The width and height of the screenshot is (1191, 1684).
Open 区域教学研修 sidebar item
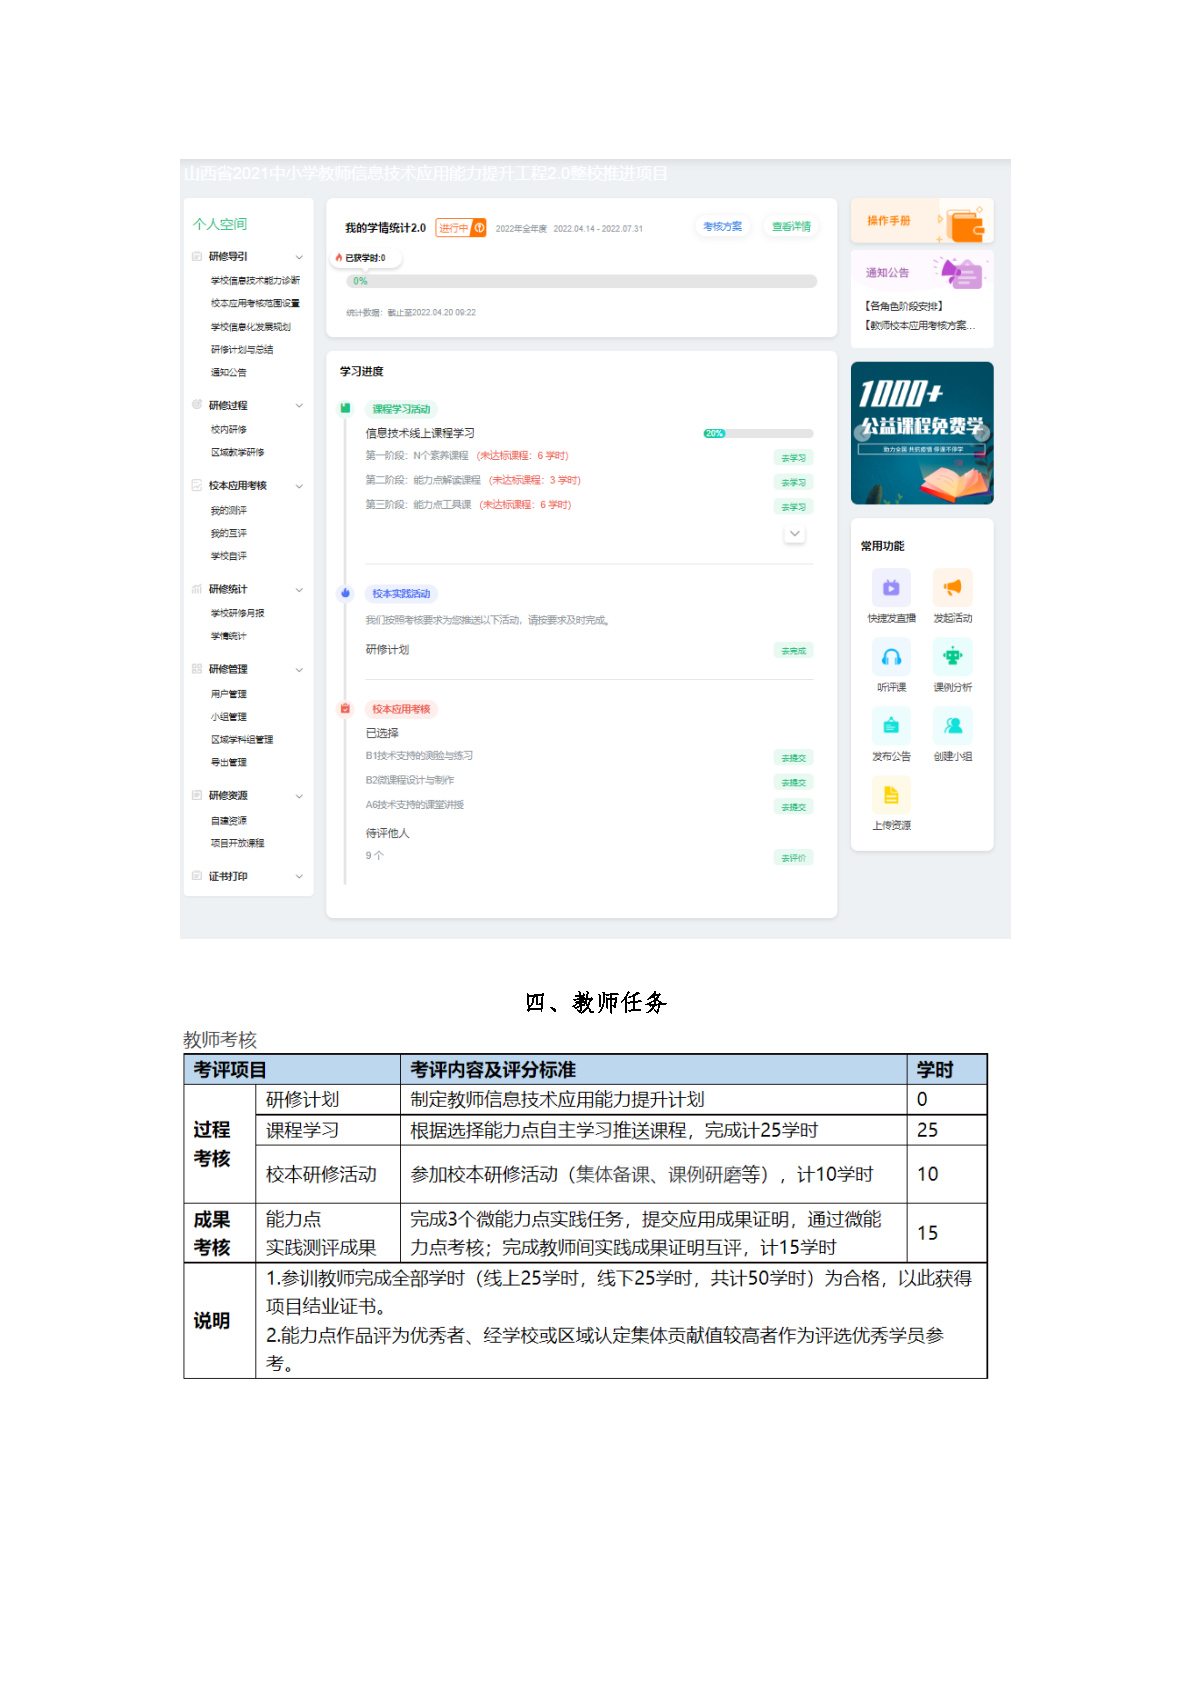pyautogui.click(x=238, y=452)
